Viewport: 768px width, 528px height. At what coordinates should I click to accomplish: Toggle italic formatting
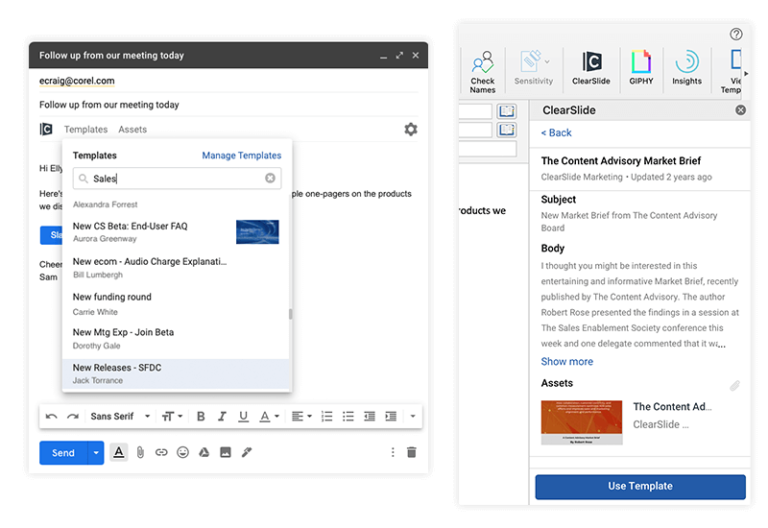(x=222, y=416)
